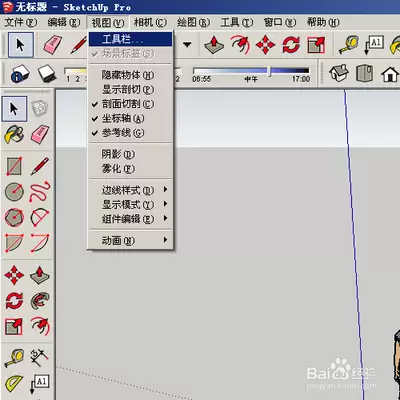This screenshot has width=400, height=400.
Task: Activate the Rectangle drawing tool
Action: tap(14, 166)
